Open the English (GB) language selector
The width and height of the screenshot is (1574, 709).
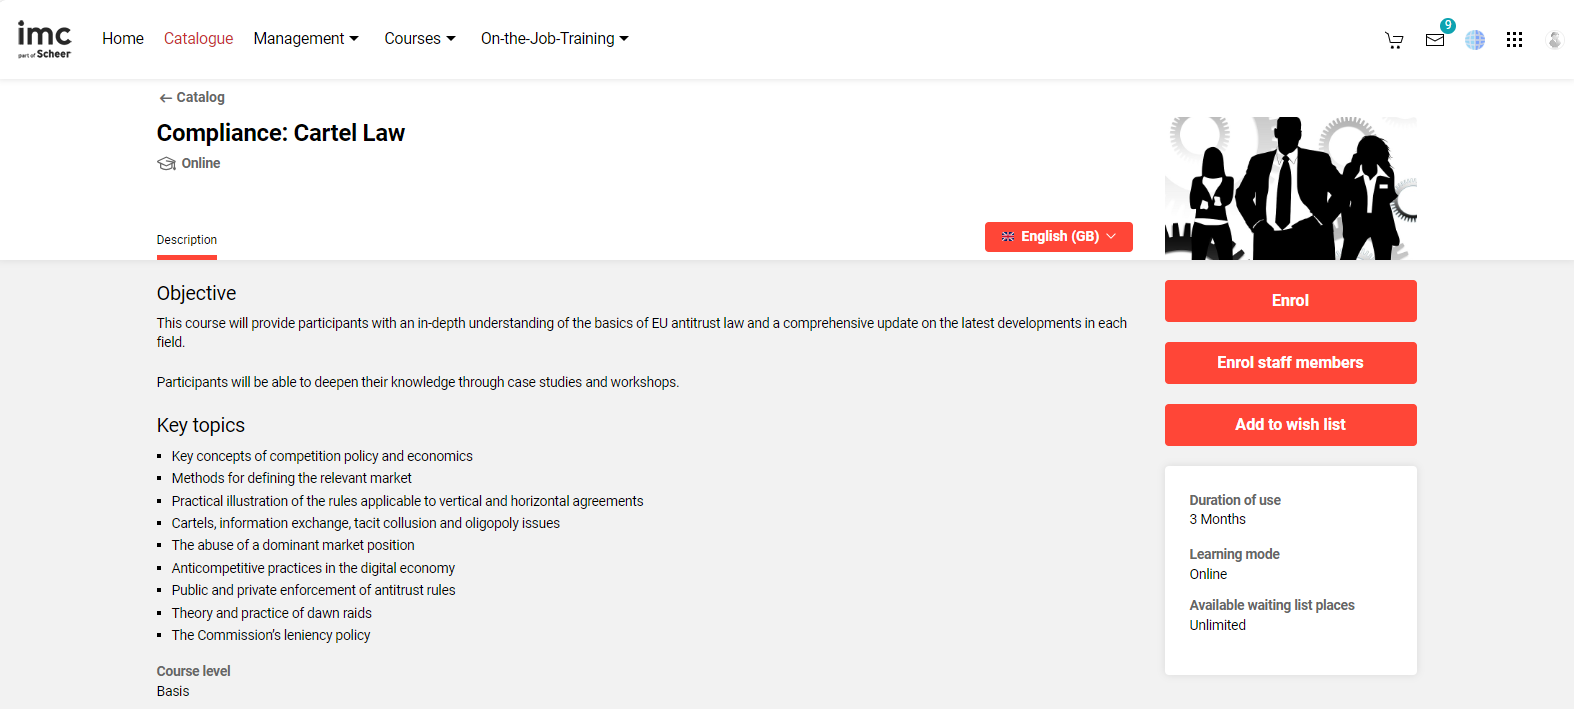1058,237
